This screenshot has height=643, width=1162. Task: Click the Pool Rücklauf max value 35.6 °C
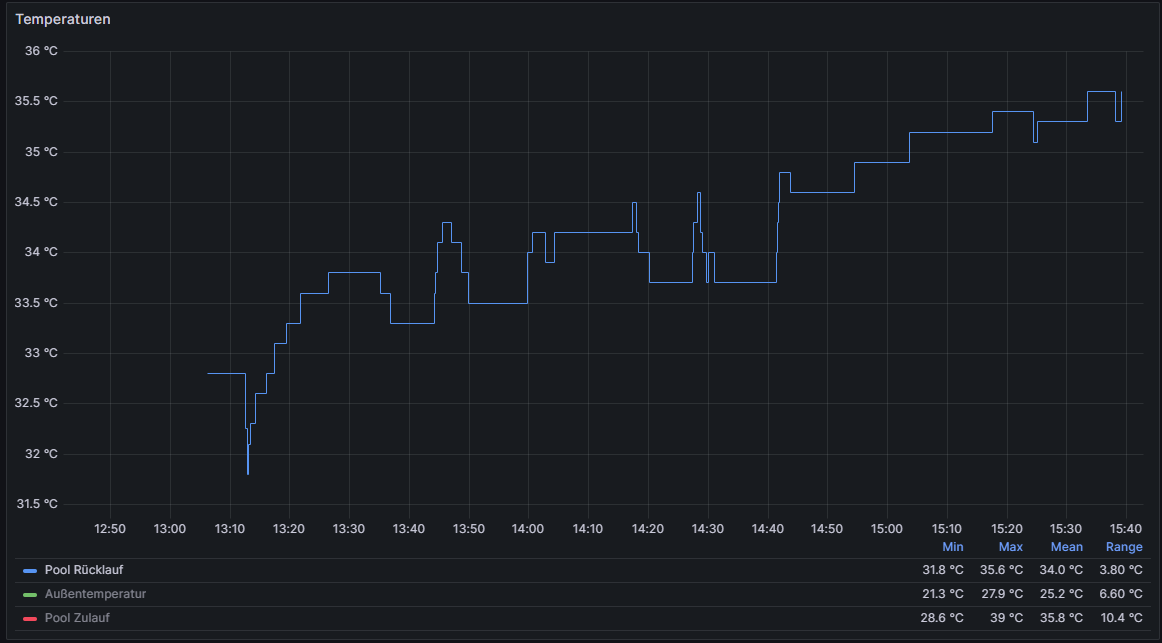pos(1001,570)
